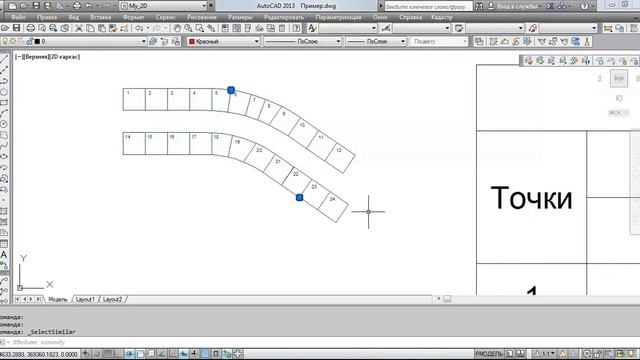Click the binoculars search icon
This screenshot has height=360, width=640.
(x=479, y=6)
